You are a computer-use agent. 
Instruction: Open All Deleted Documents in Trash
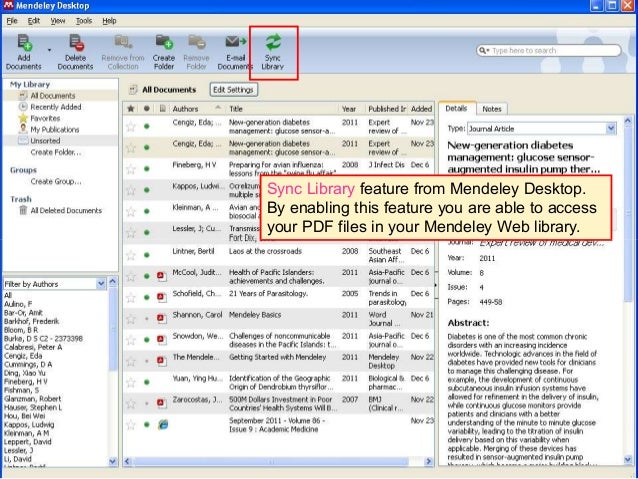pyautogui.click(x=66, y=210)
